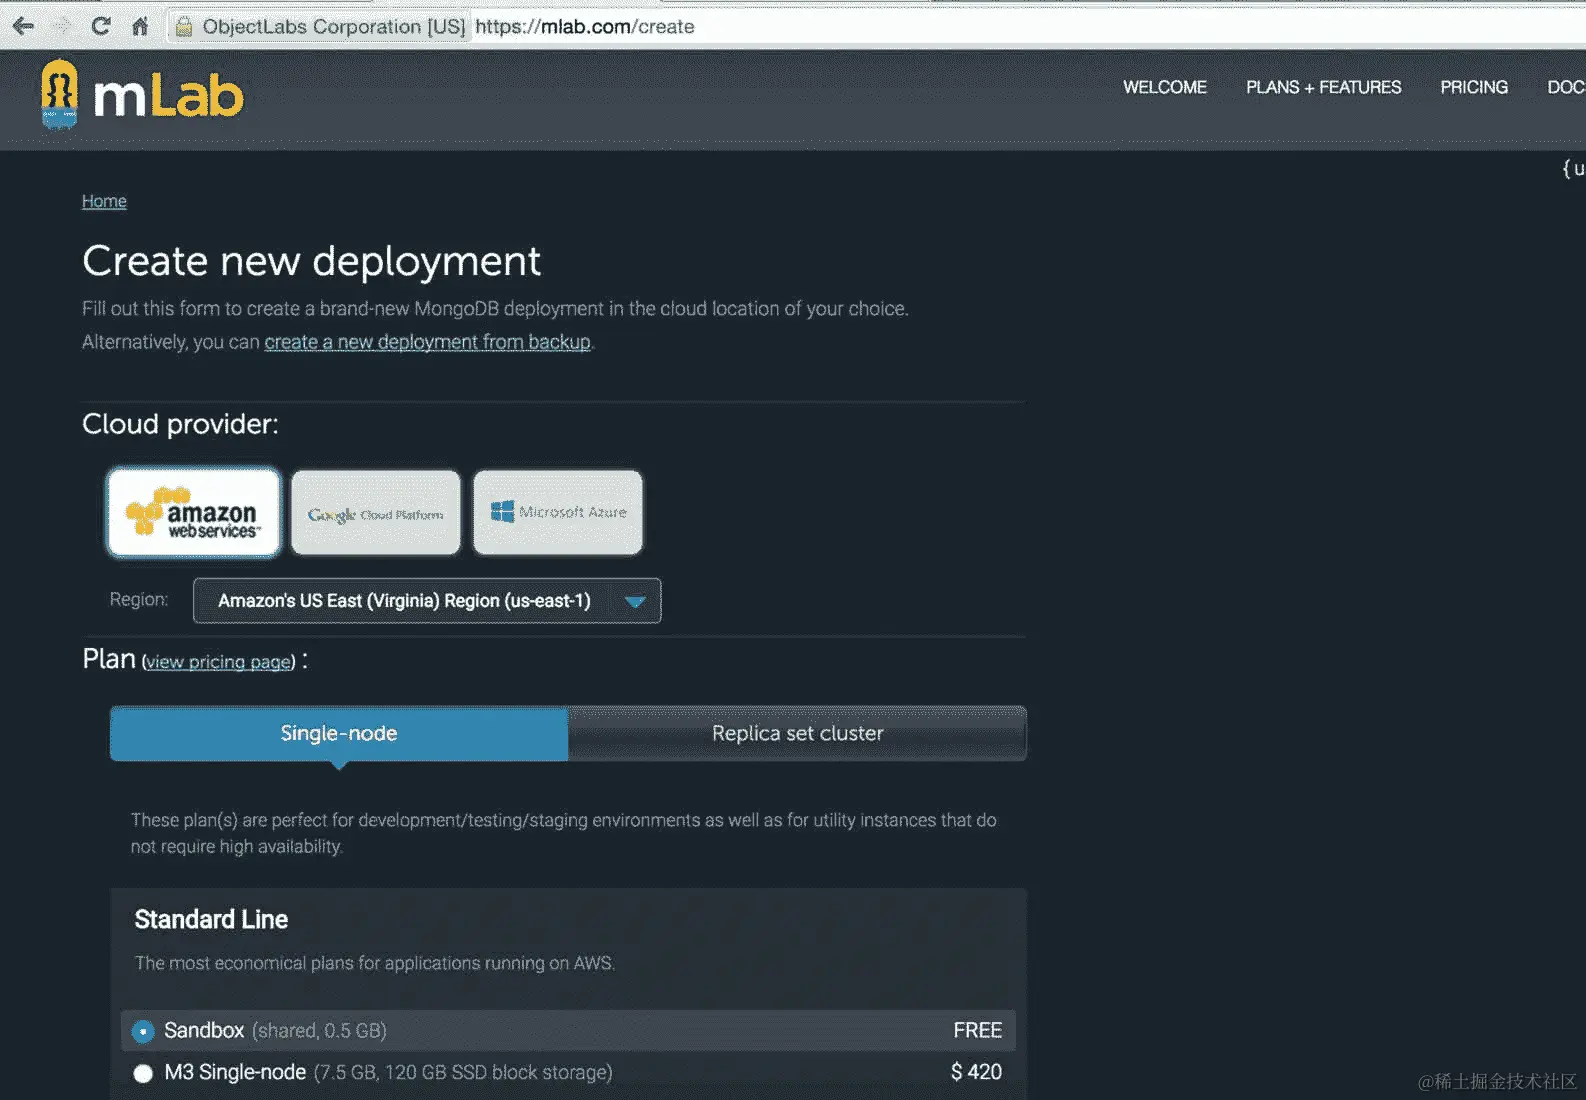1586x1100 pixels.
Task: Switch to the Single-node tab
Action: pyautogui.click(x=339, y=733)
